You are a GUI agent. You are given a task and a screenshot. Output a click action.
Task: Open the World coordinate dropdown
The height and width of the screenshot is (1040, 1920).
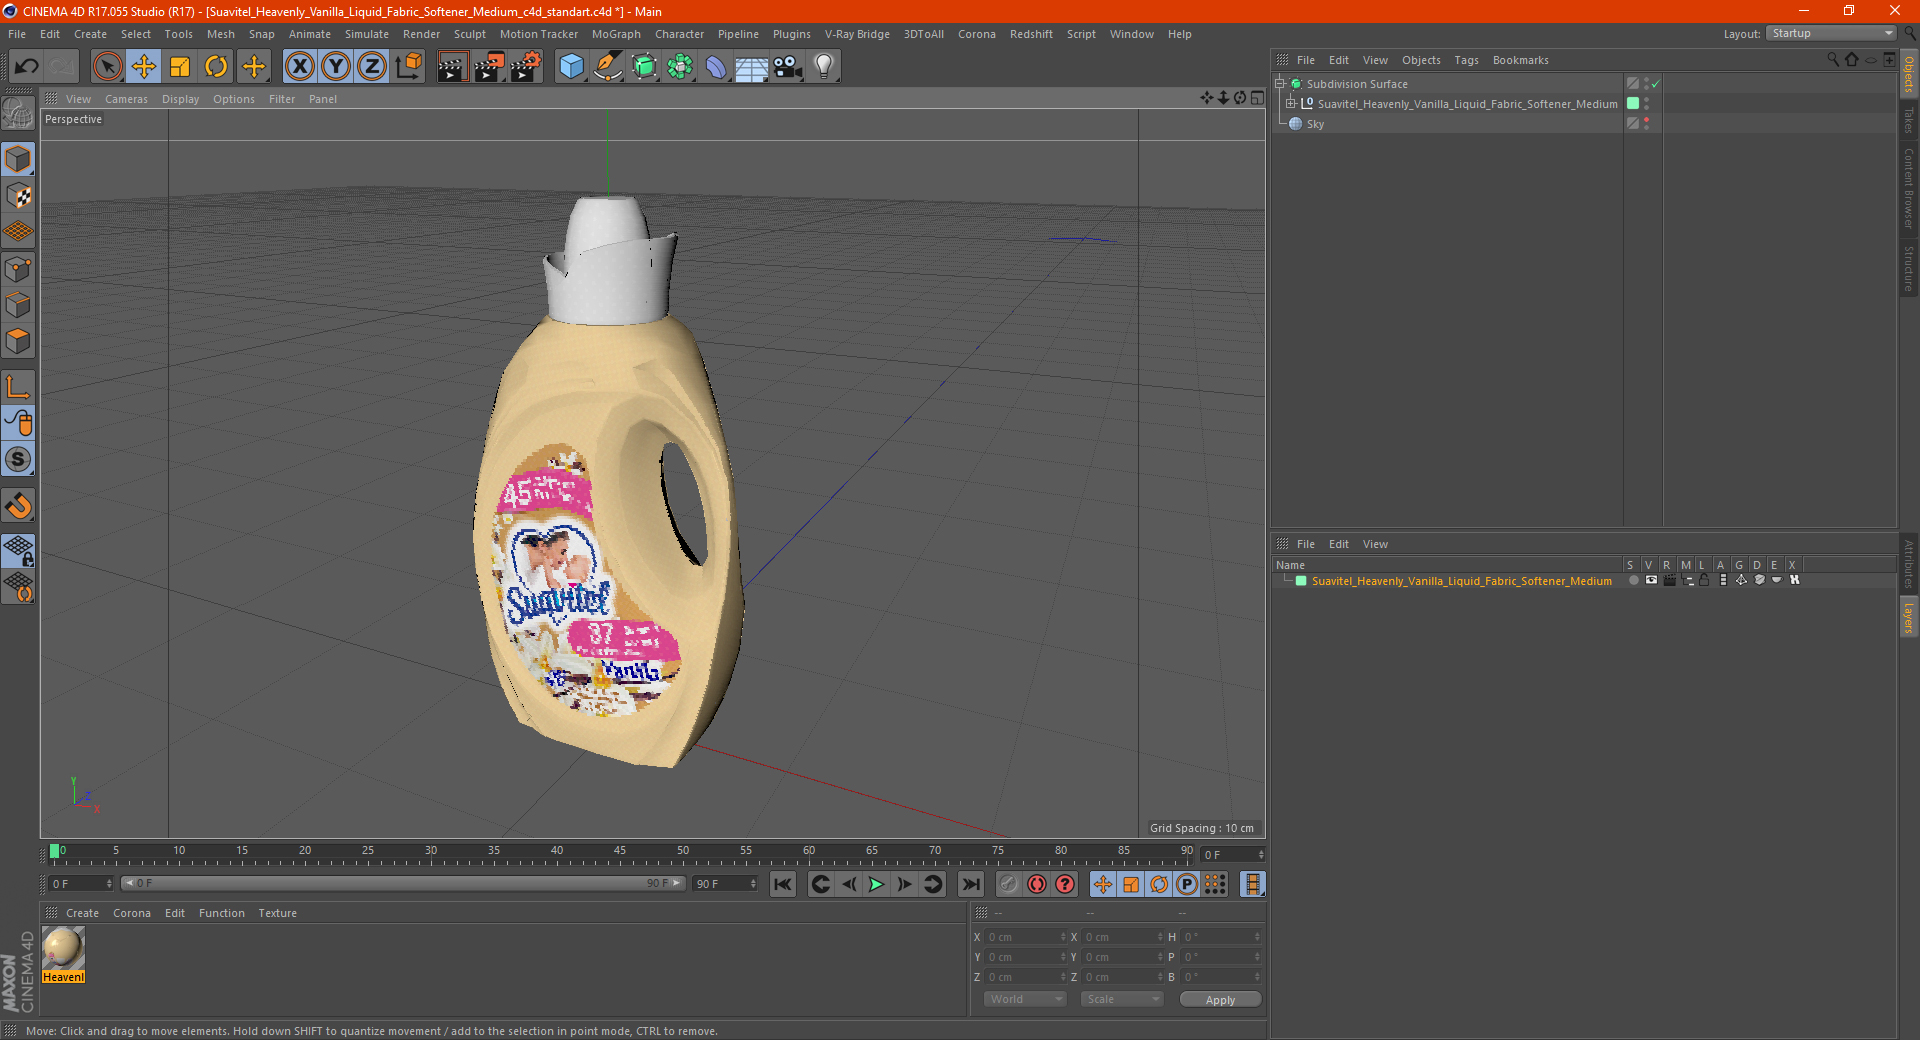point(1025,999)
